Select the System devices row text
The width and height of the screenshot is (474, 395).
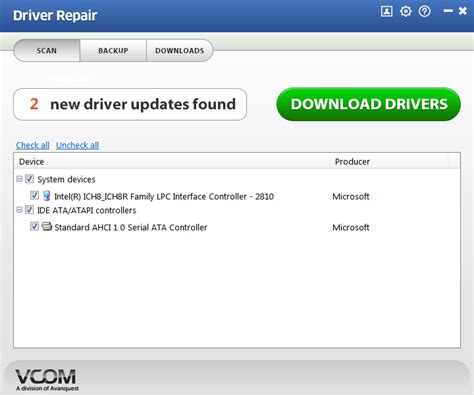[x=66, y=179]
